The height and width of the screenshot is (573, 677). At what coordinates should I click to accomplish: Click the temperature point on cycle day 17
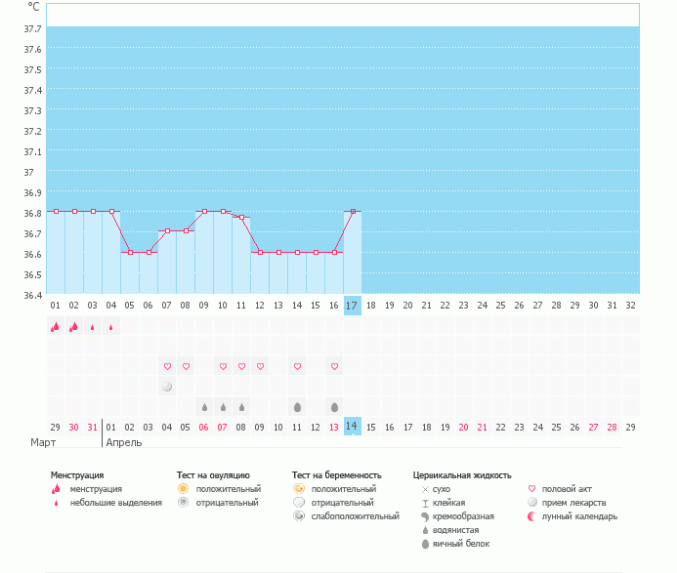click(x=352, y=211)
